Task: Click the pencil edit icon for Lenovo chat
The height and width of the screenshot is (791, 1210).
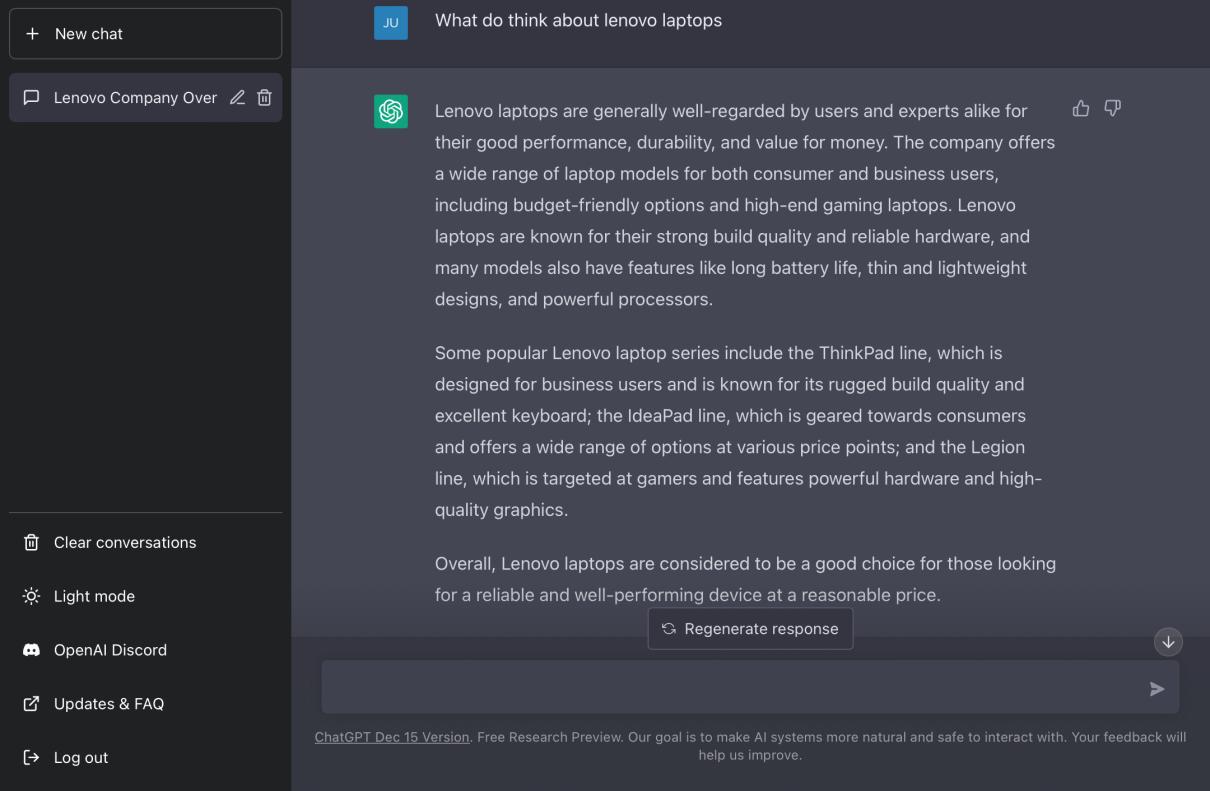Action: [237, 98]
